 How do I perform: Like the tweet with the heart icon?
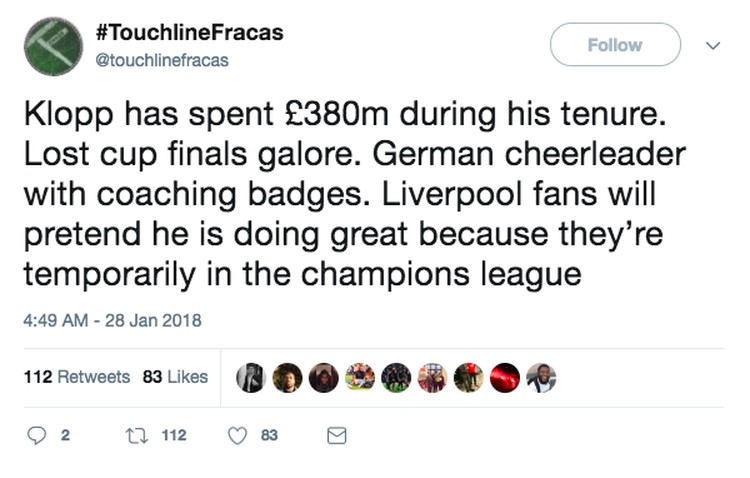[x=238, y=436]
